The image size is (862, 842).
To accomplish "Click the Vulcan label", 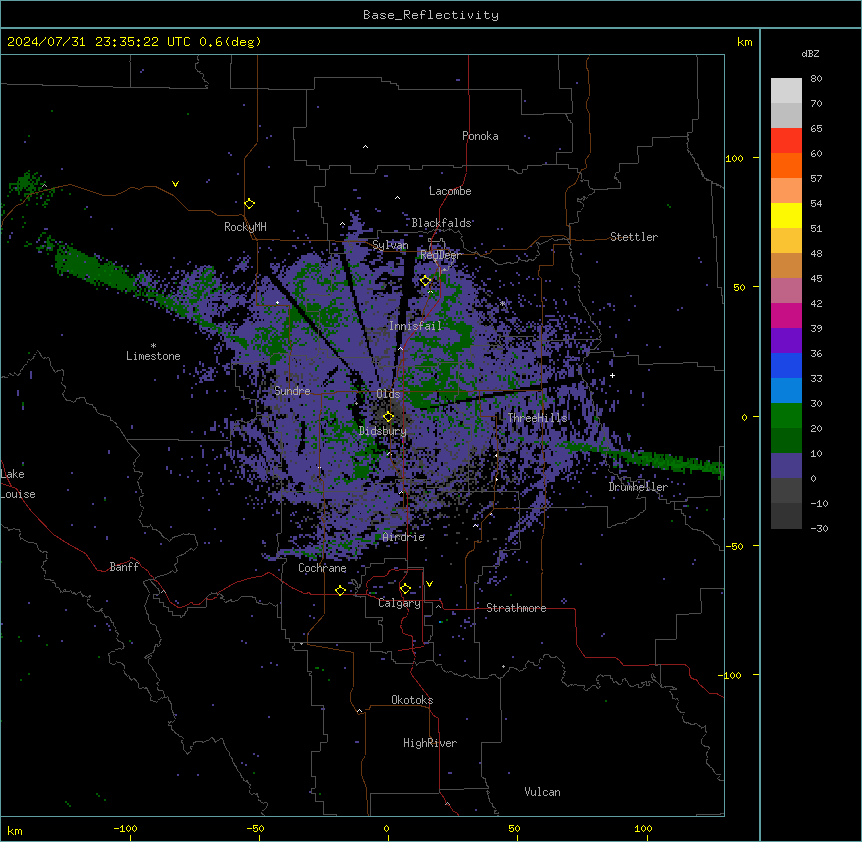I will click(542, 792).
